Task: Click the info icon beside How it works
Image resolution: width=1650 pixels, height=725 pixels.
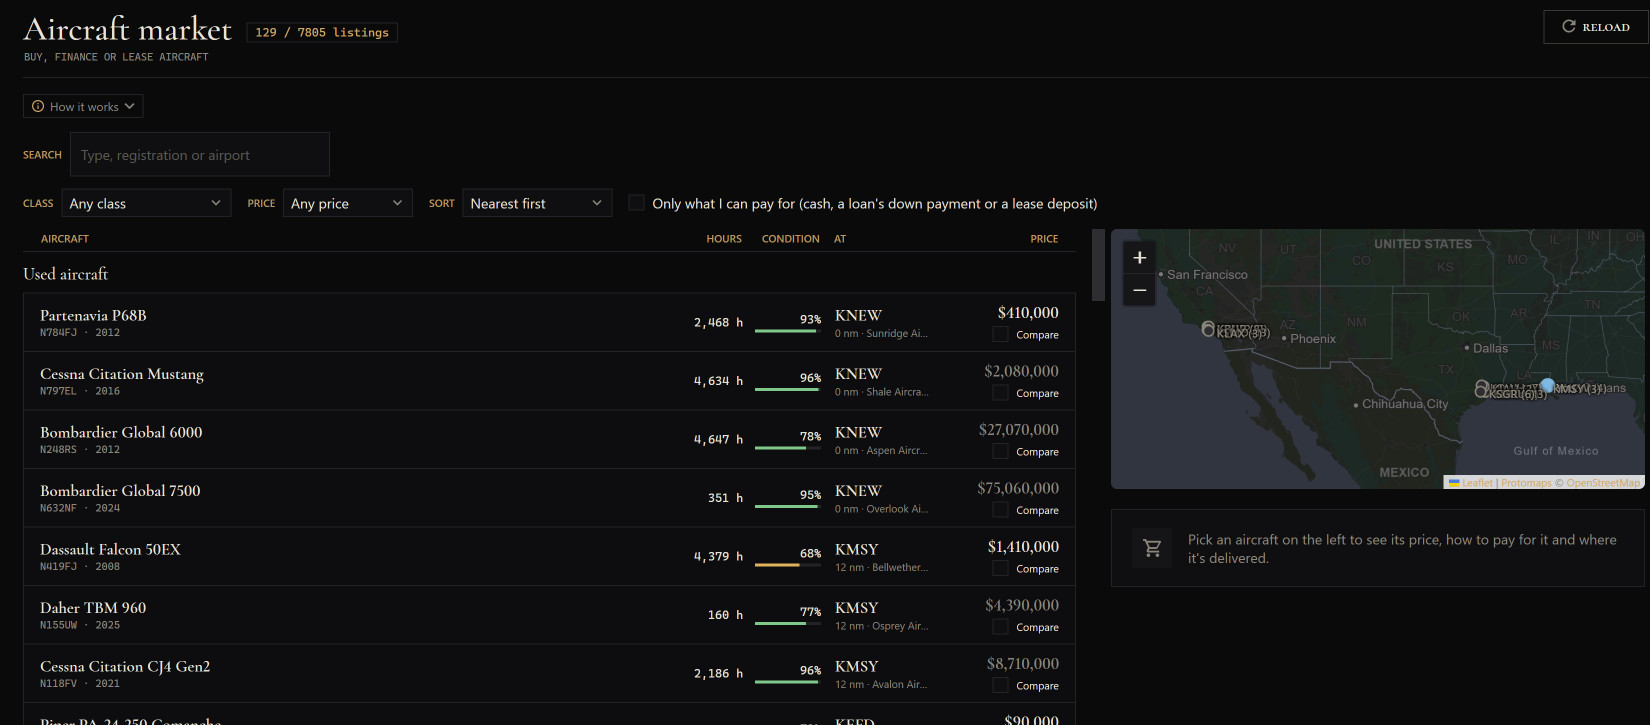Action: click(x=38, y=106)
